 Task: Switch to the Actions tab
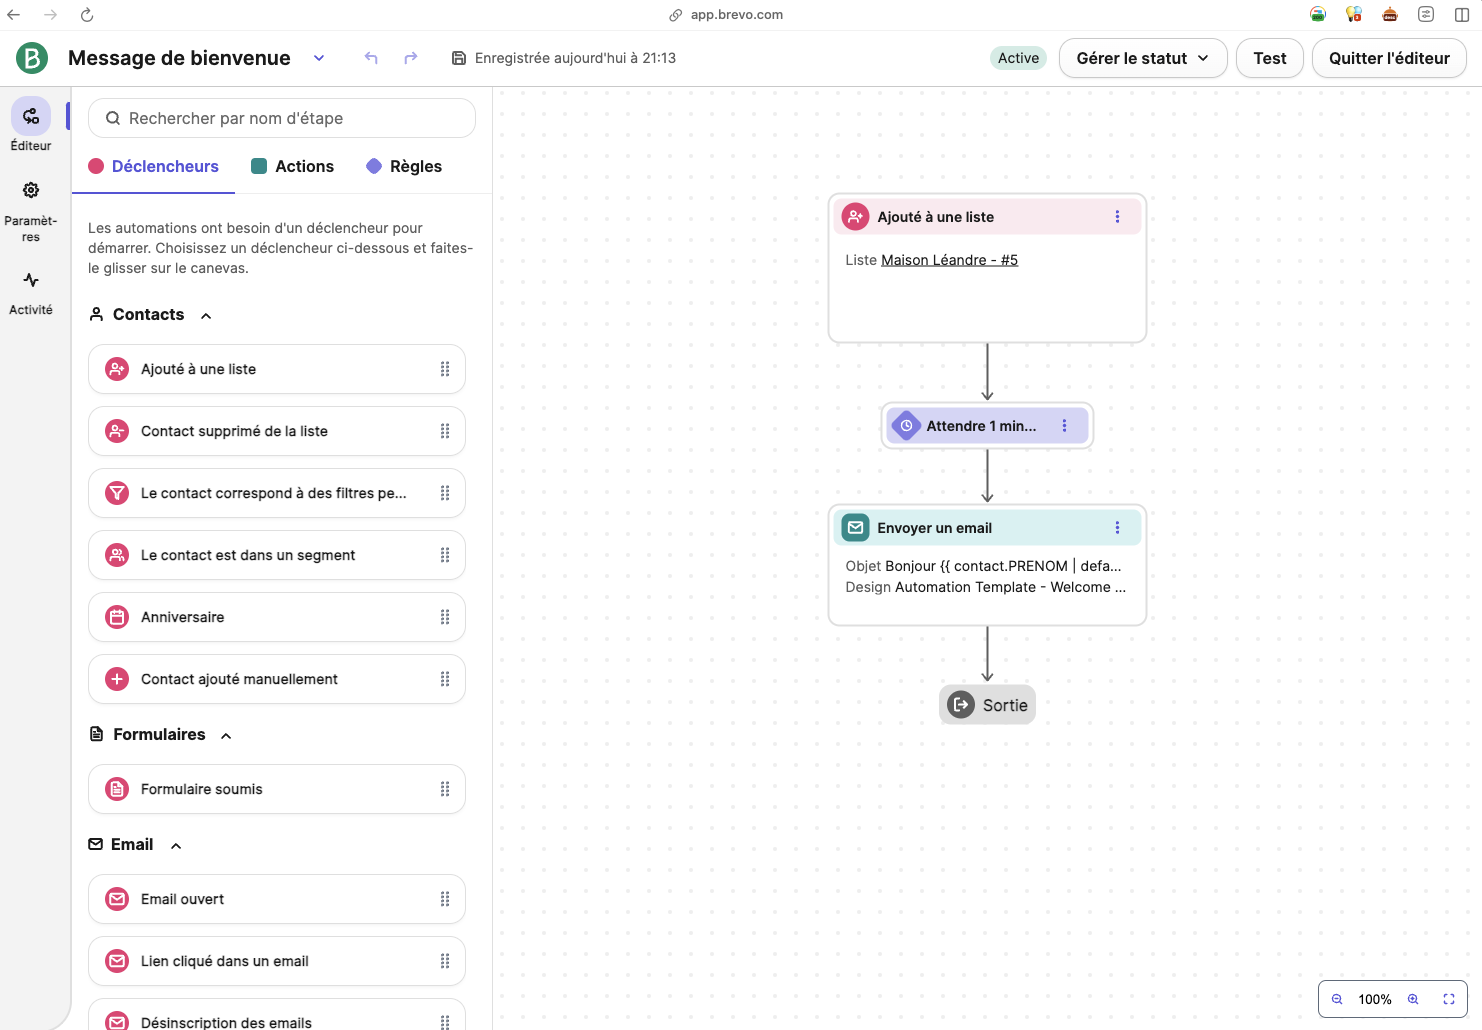pos(293,166)
